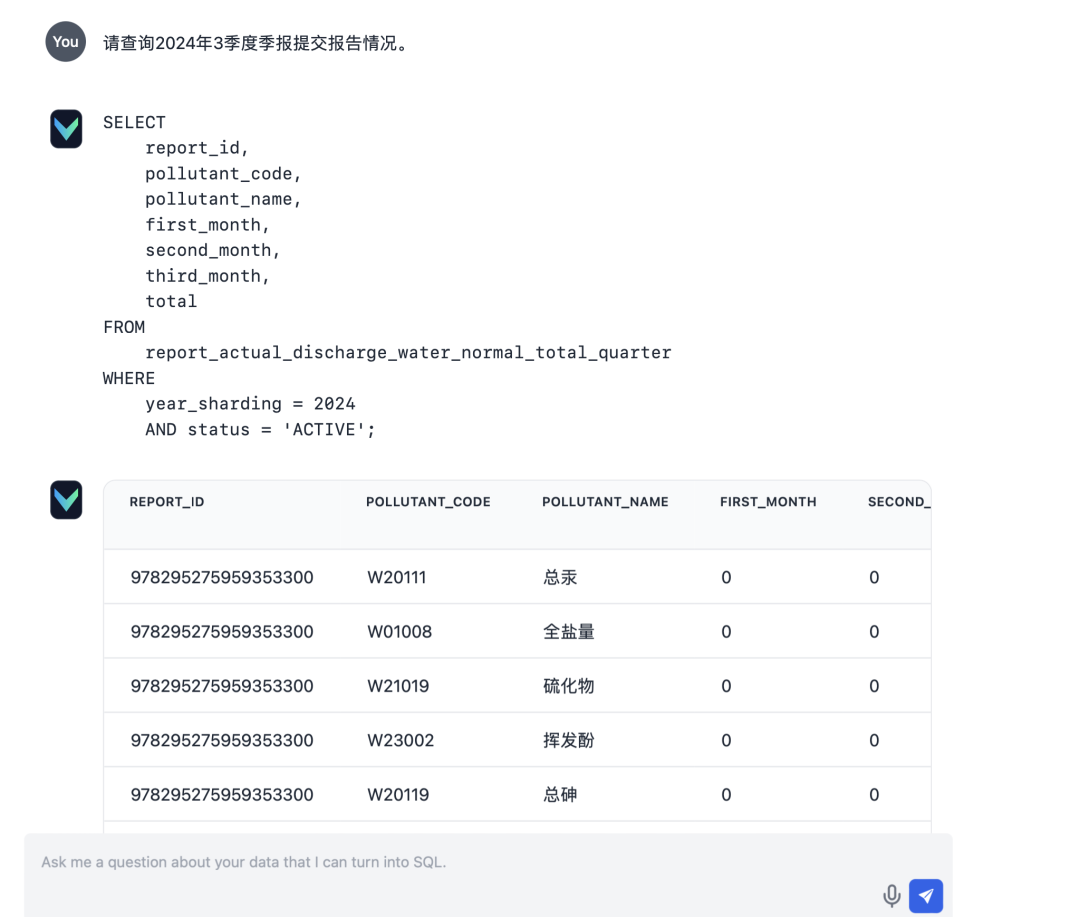
Task: Click pollutant name 硫化物
Action: (568, 686)
